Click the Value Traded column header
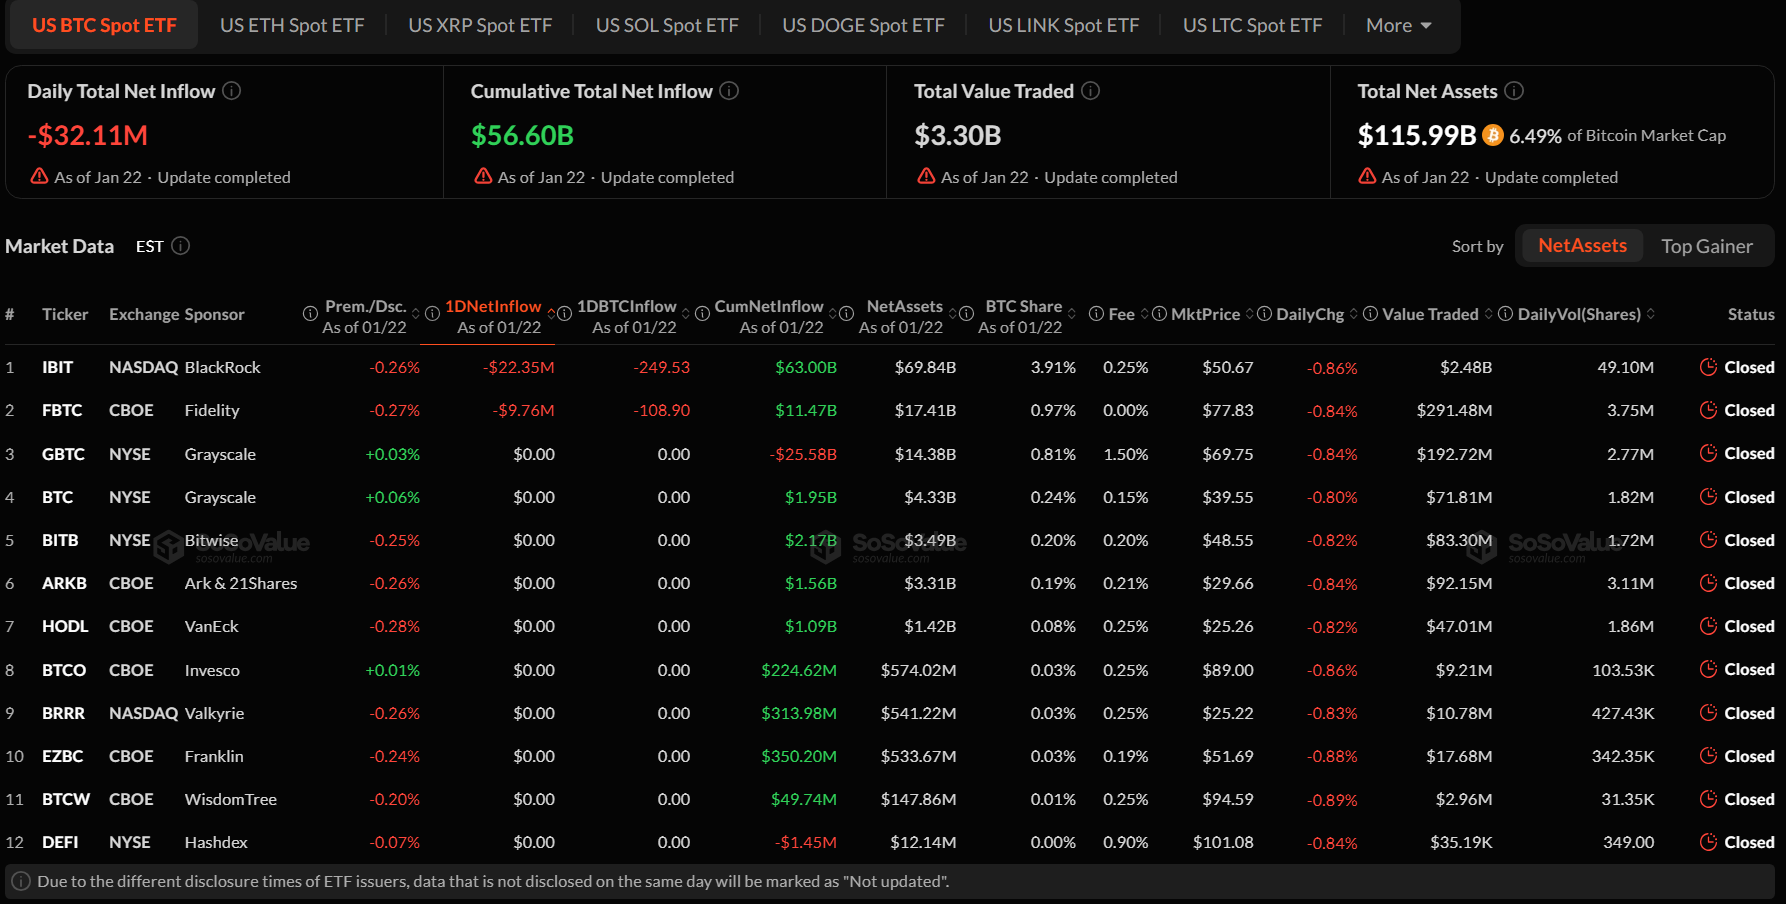 click(x=1430, y=314)
